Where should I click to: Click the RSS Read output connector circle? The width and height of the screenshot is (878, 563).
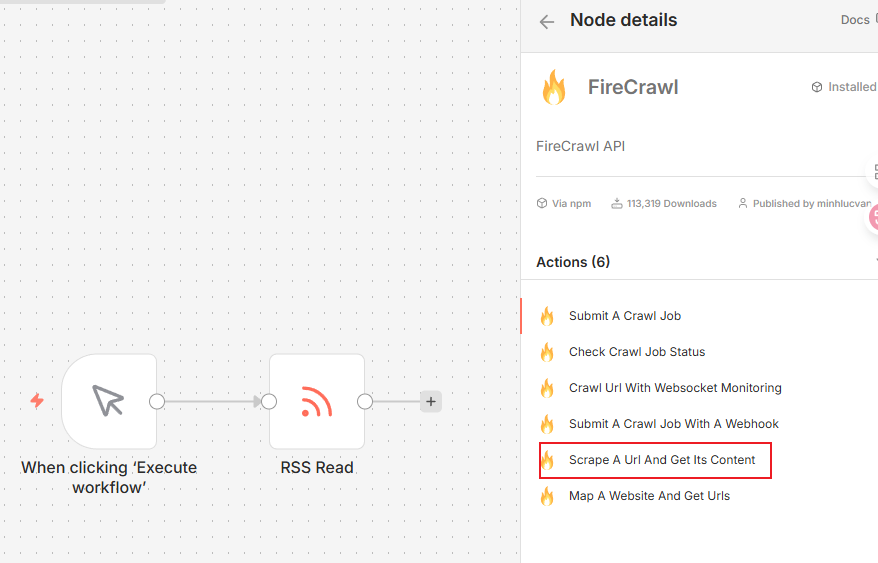365,402
